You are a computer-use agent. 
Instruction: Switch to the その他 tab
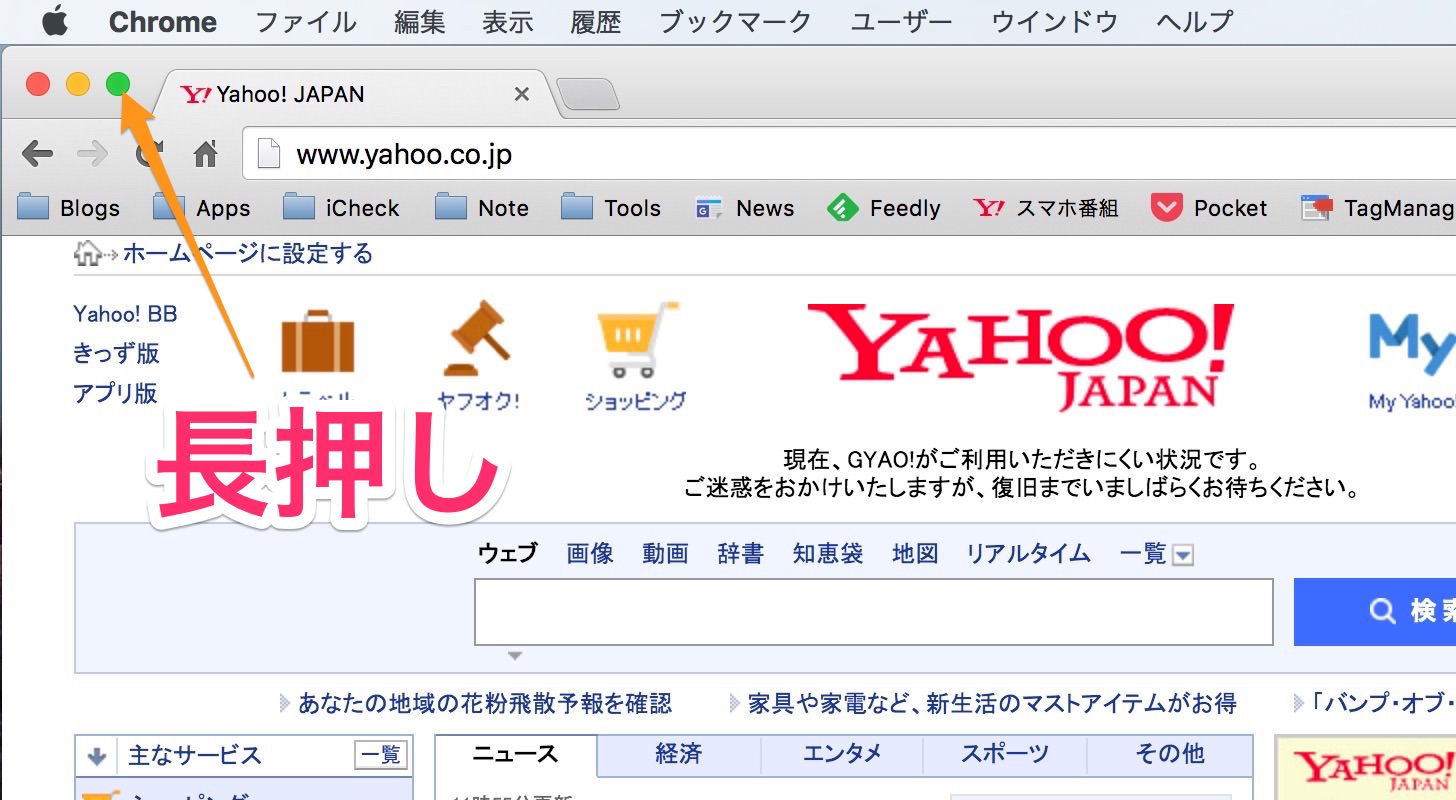[x=1169, y=755]
